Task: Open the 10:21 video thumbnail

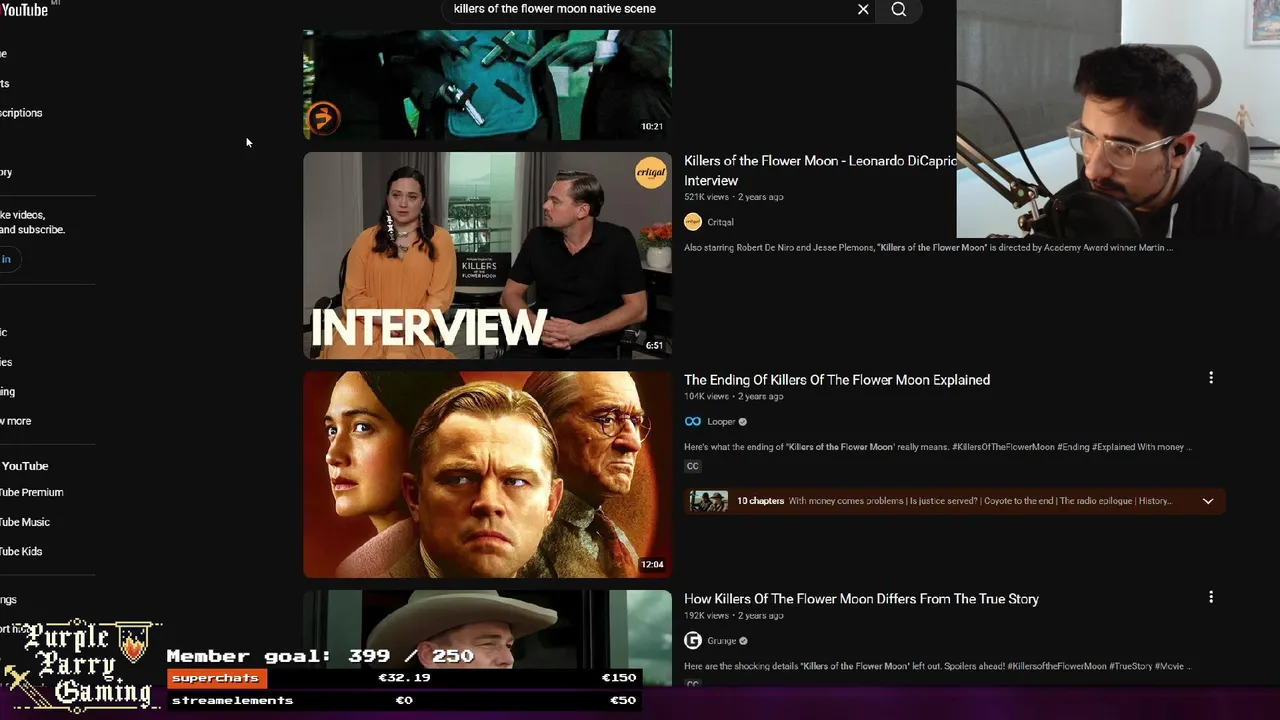Action: [x=487, y=84]
